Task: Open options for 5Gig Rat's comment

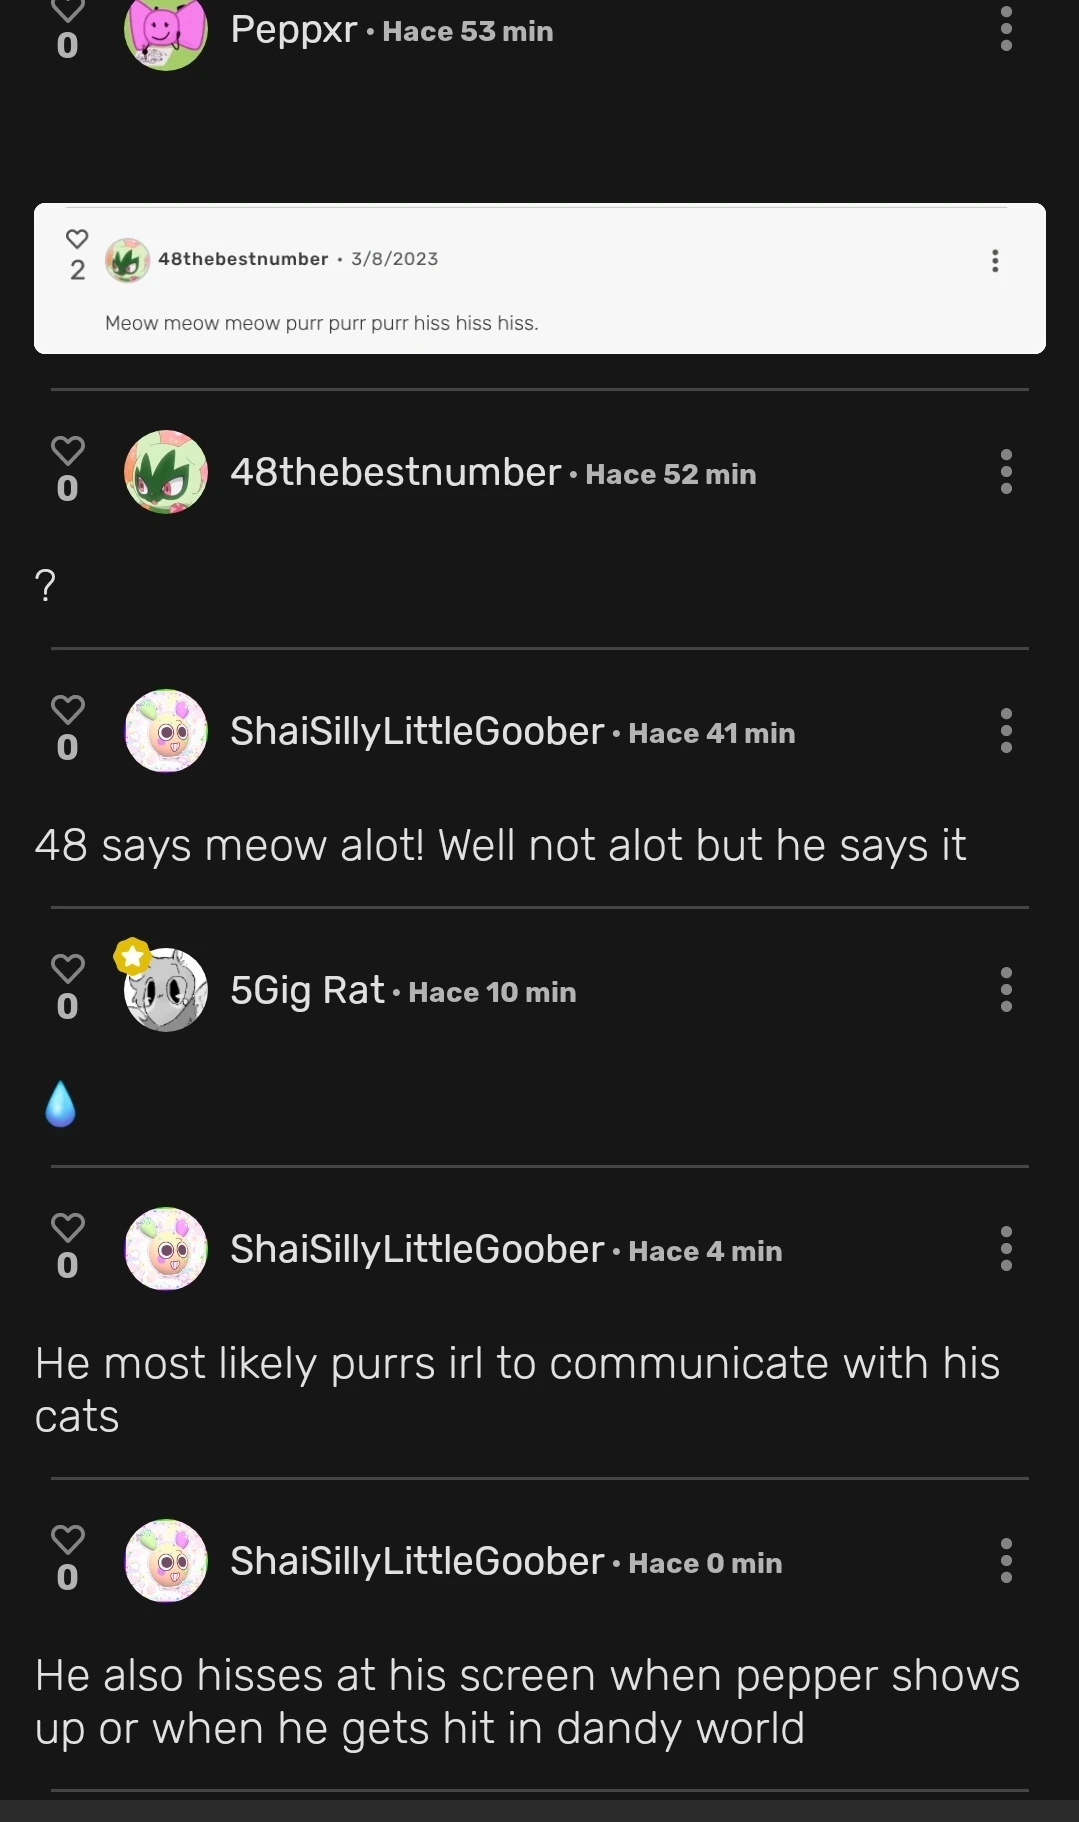Action: [x=1006, y=990]
